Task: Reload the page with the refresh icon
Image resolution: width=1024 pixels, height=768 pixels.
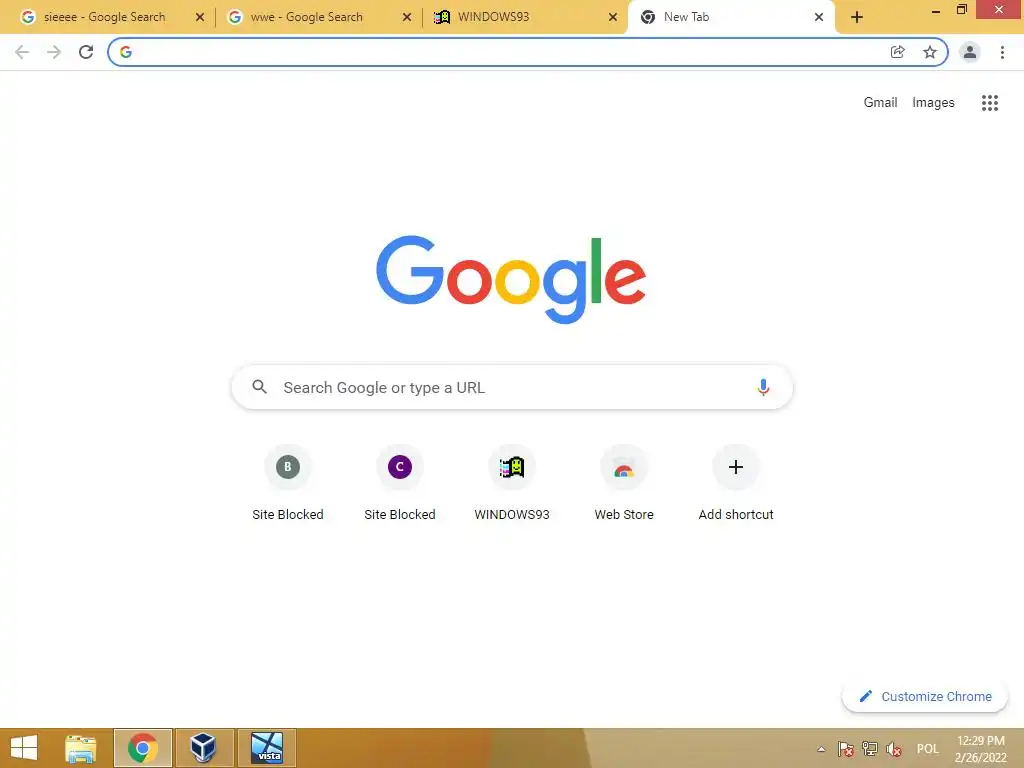Action: pos(86,52)
